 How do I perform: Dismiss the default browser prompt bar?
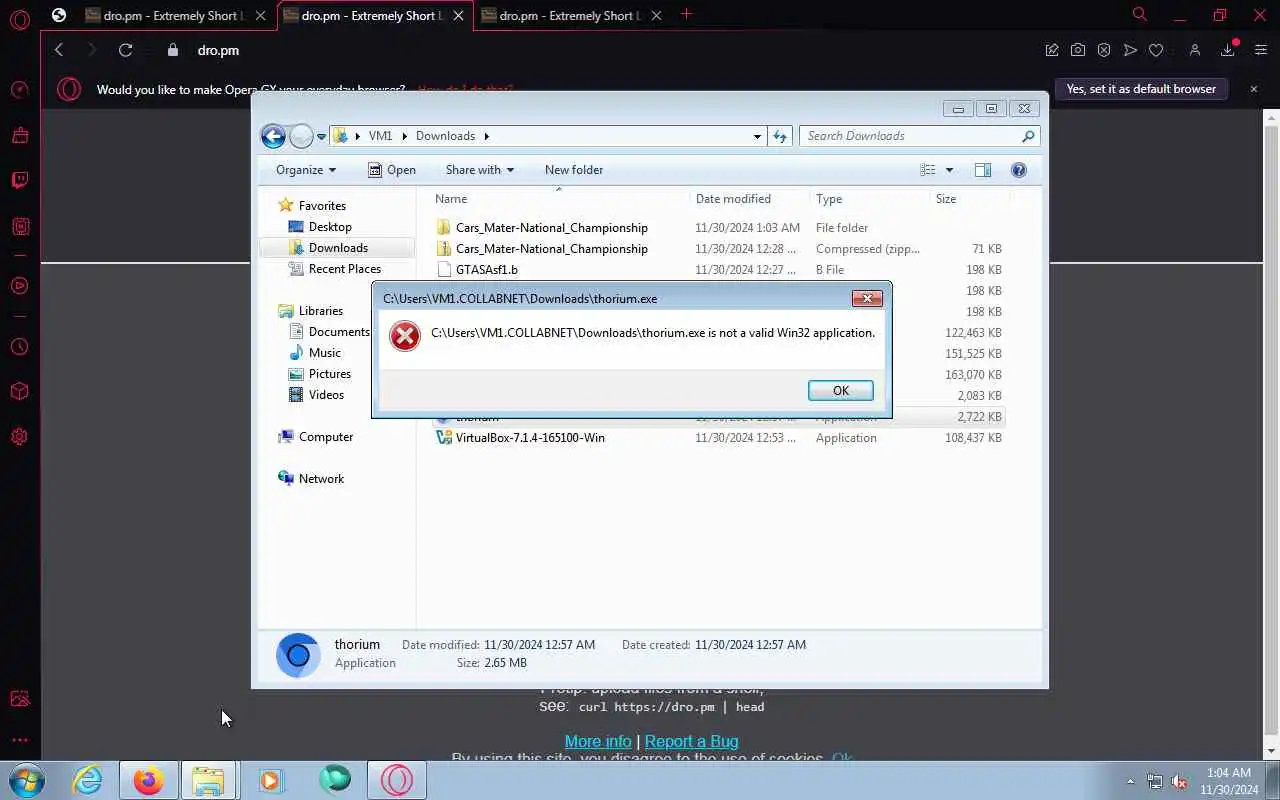tap(1254, 89)
